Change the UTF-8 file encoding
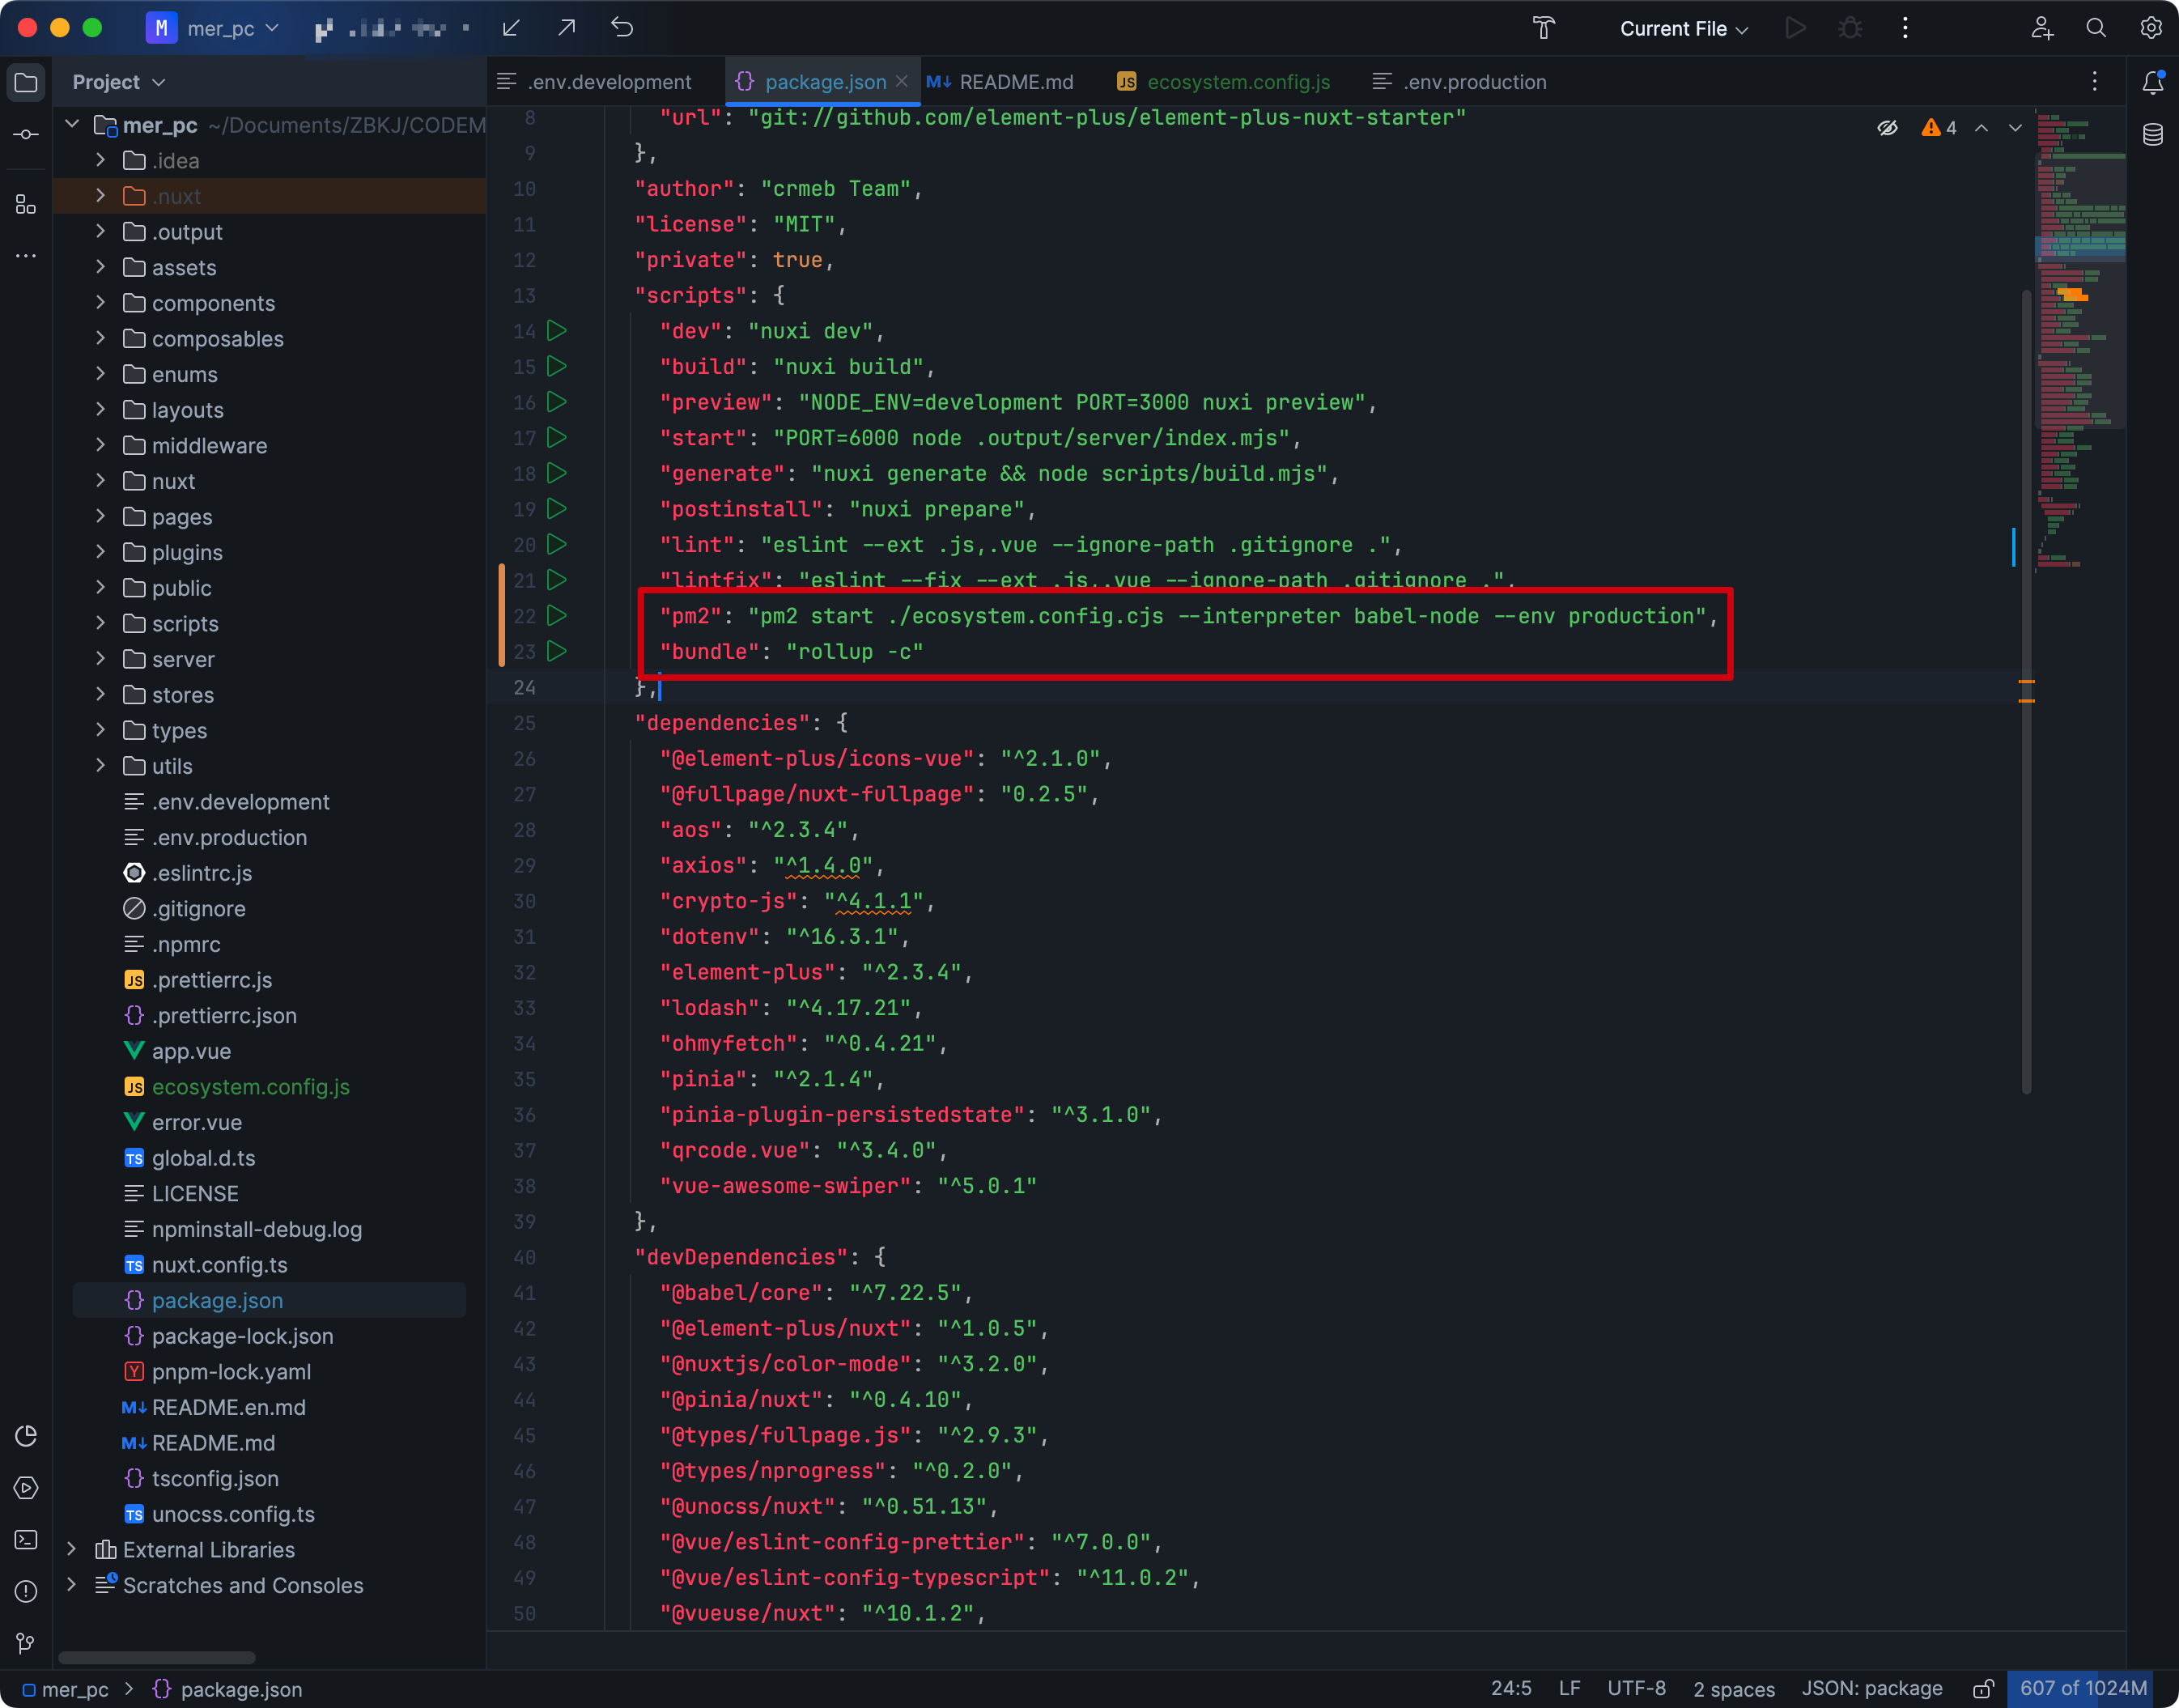The image size is (2179, 1708). click(x=1637, y=1689)
